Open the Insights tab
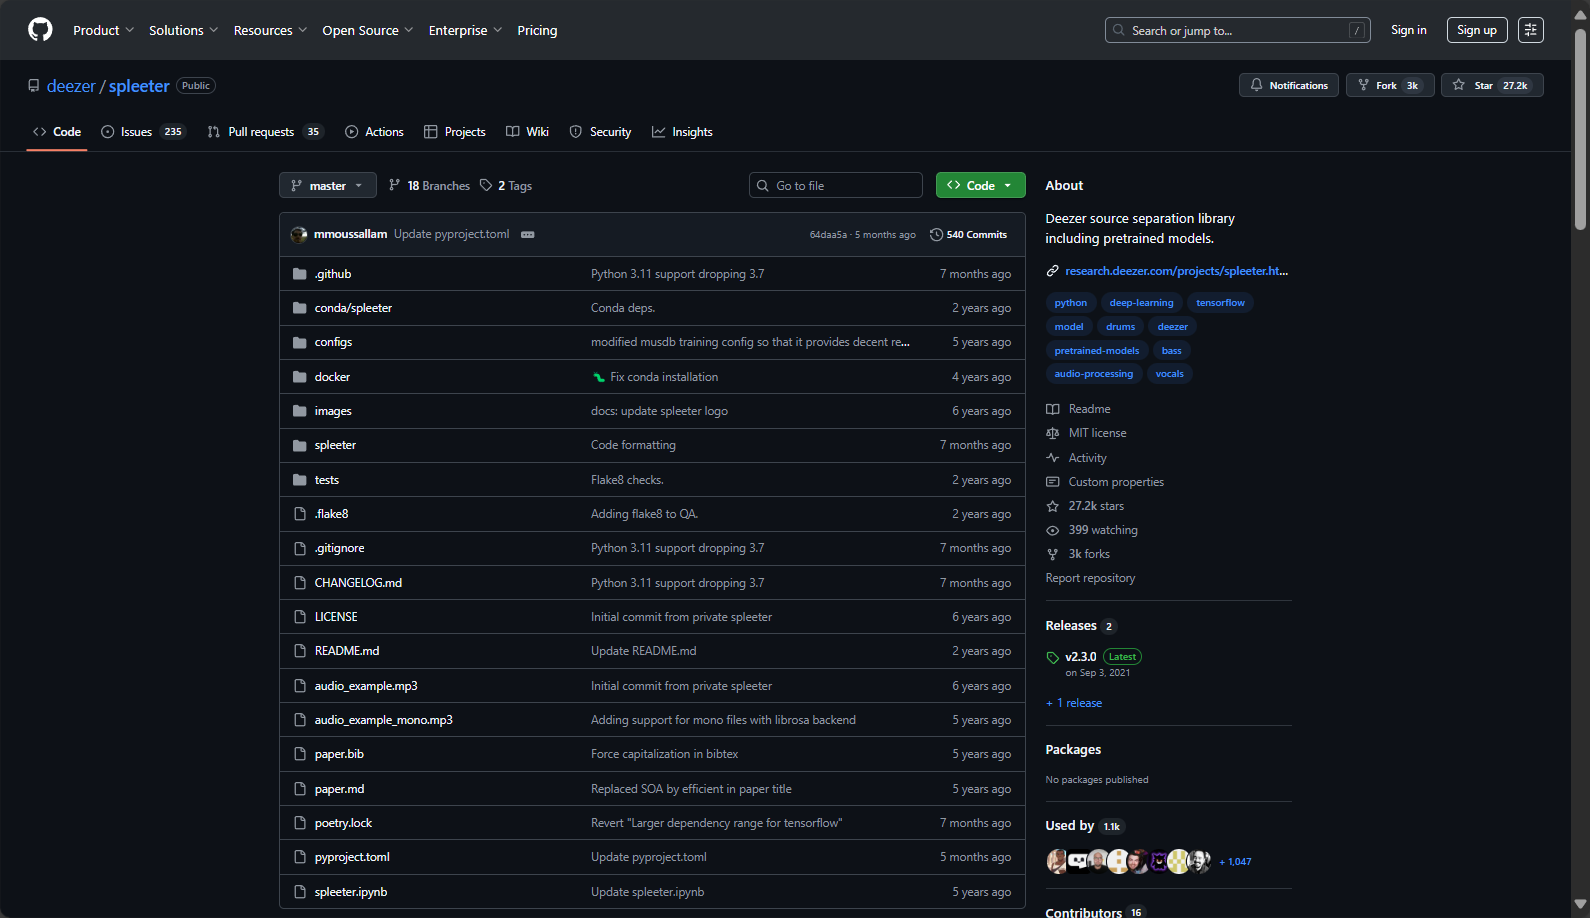 click(682, 132)
